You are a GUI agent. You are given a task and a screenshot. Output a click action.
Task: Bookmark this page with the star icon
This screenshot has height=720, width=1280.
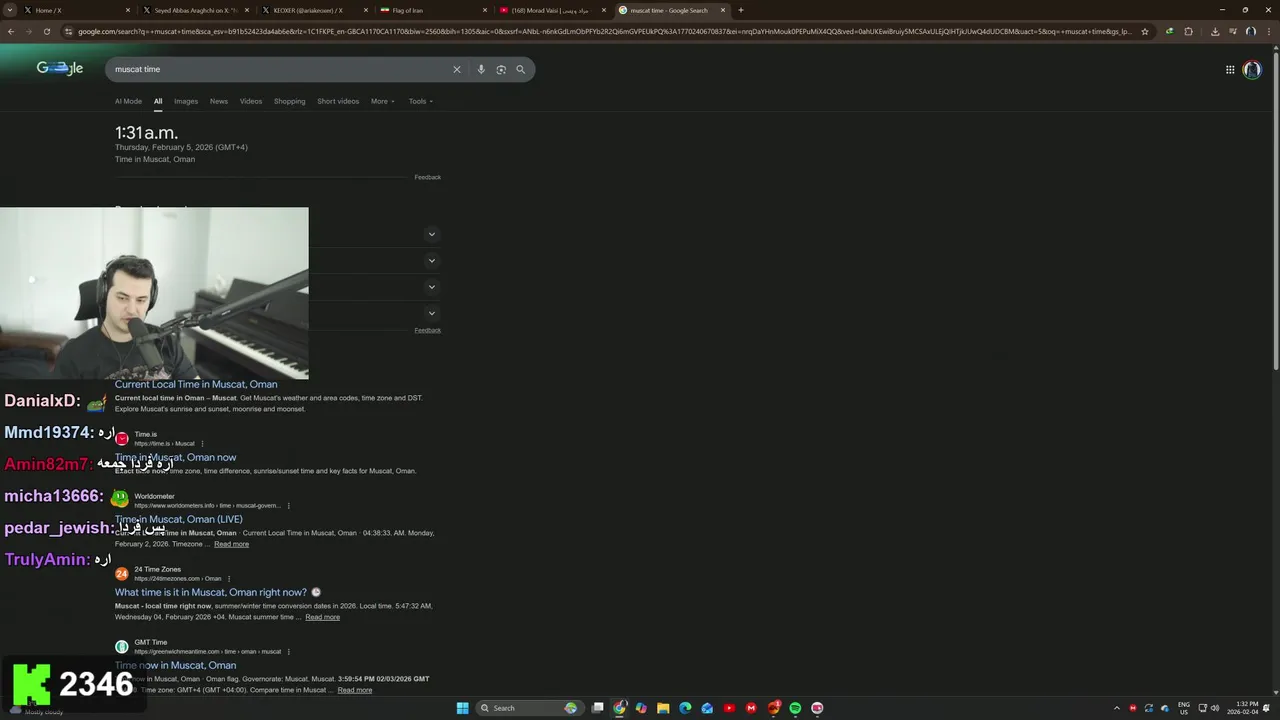point(1145,31)
